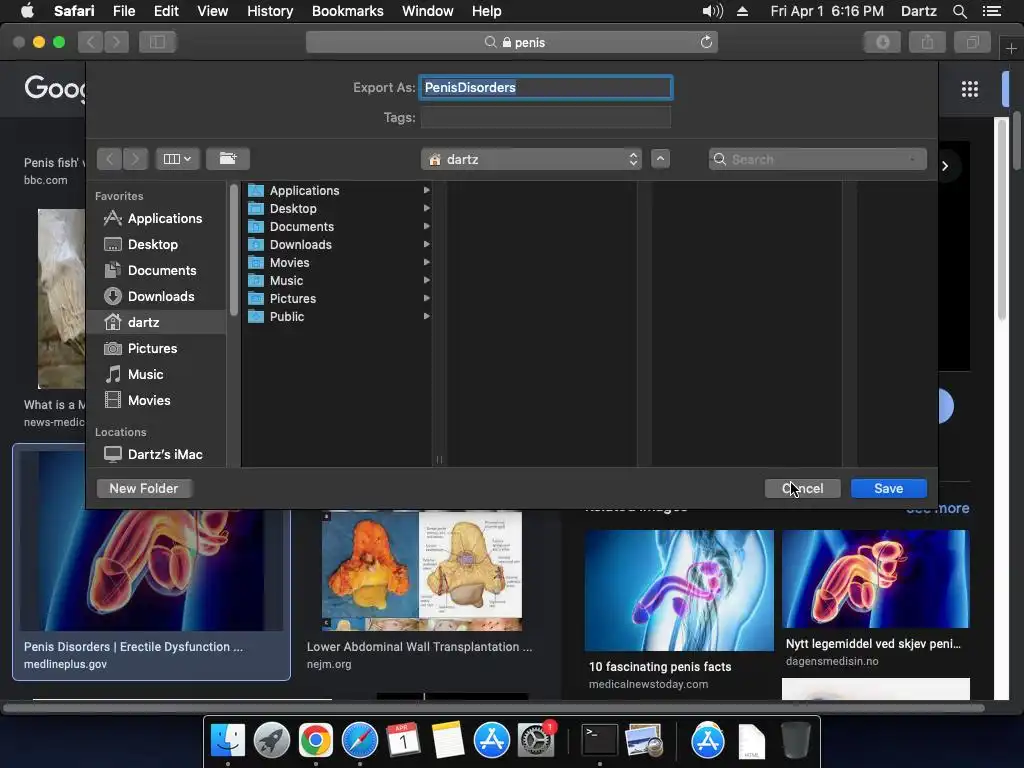Open the View menu

pos(213,11)
